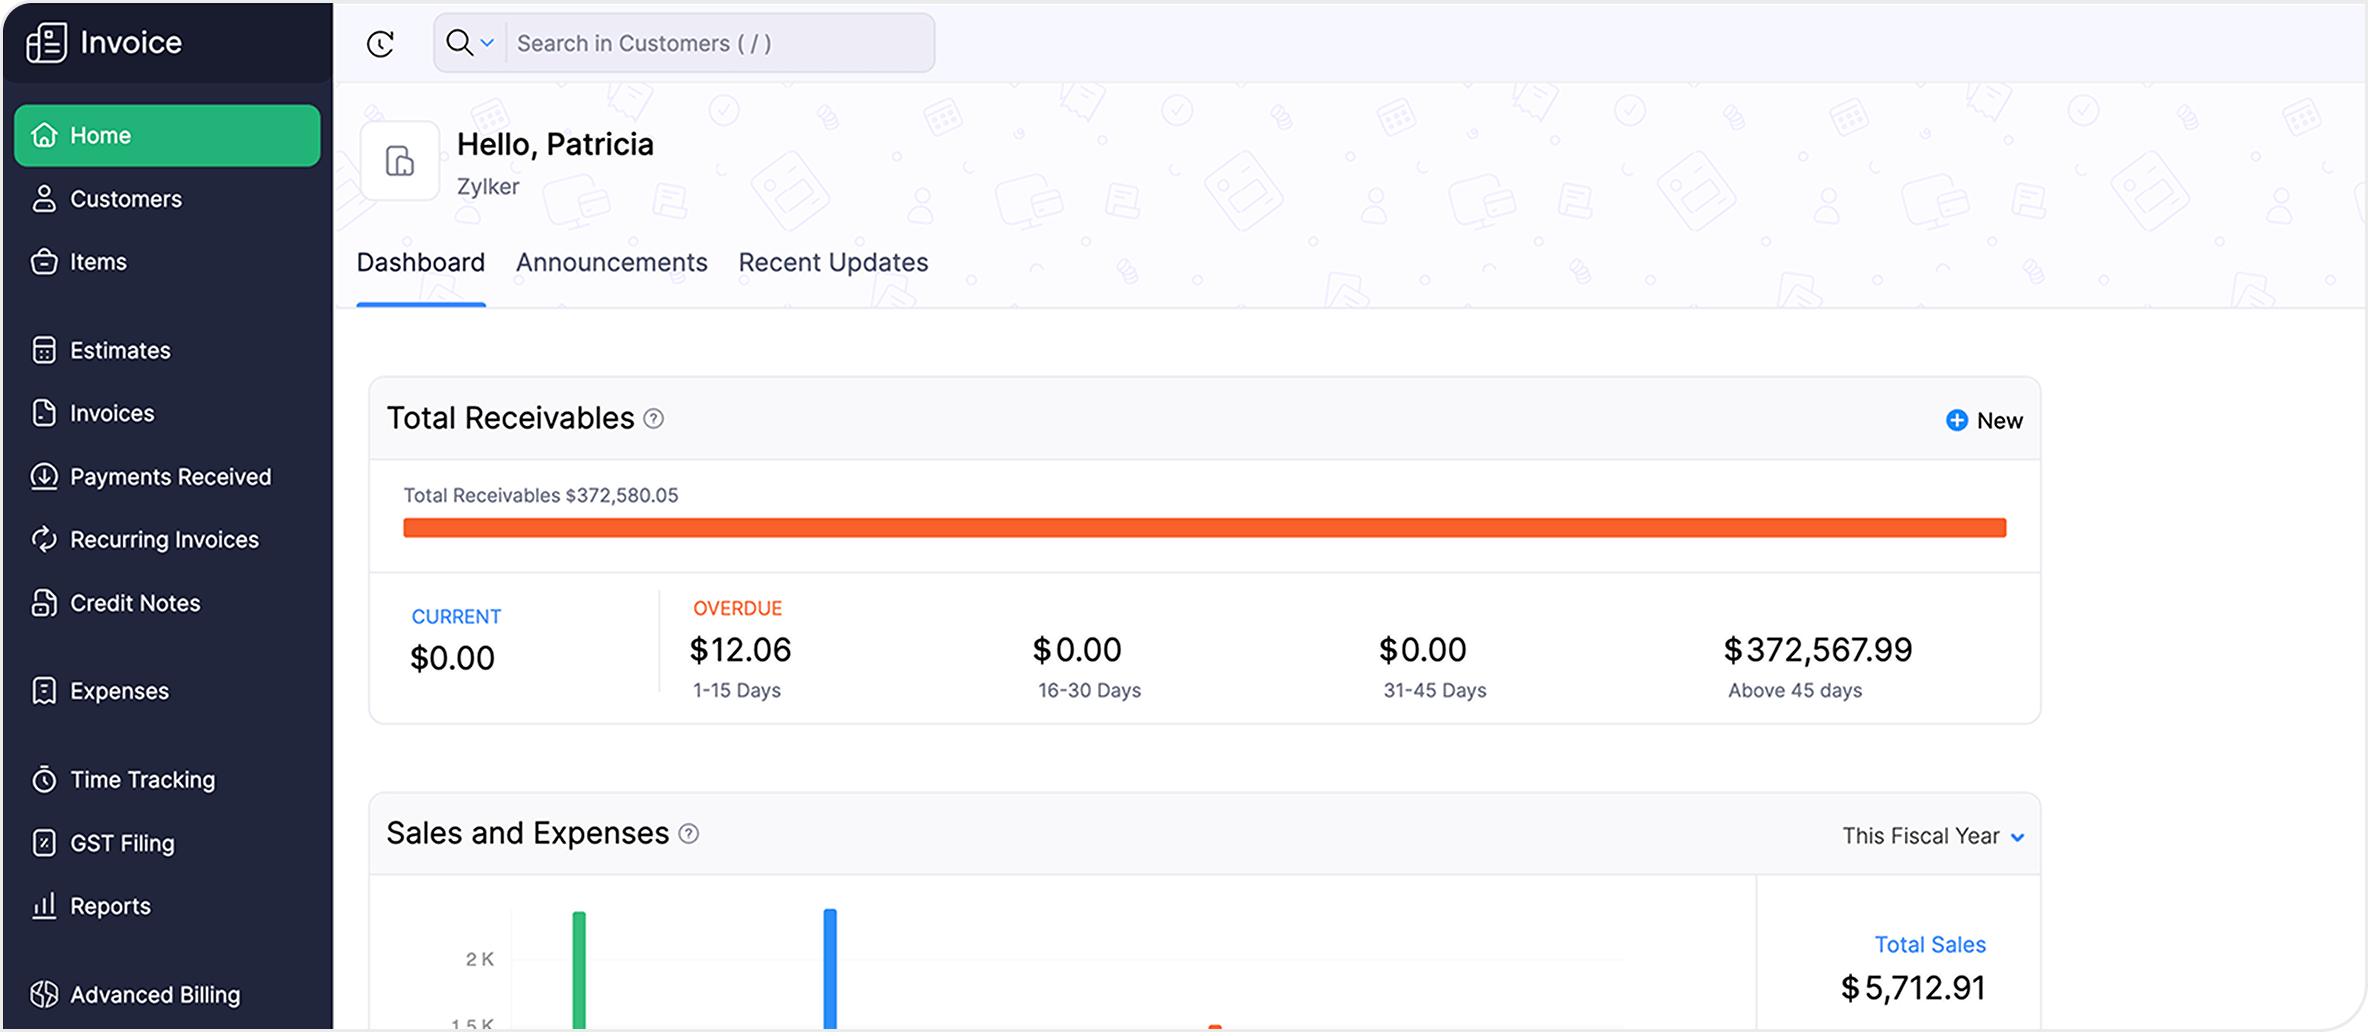This screenshot has width=2368, height=1032.
Task: Click the Sales and Expenses help icon
Action: coord(689,833)
